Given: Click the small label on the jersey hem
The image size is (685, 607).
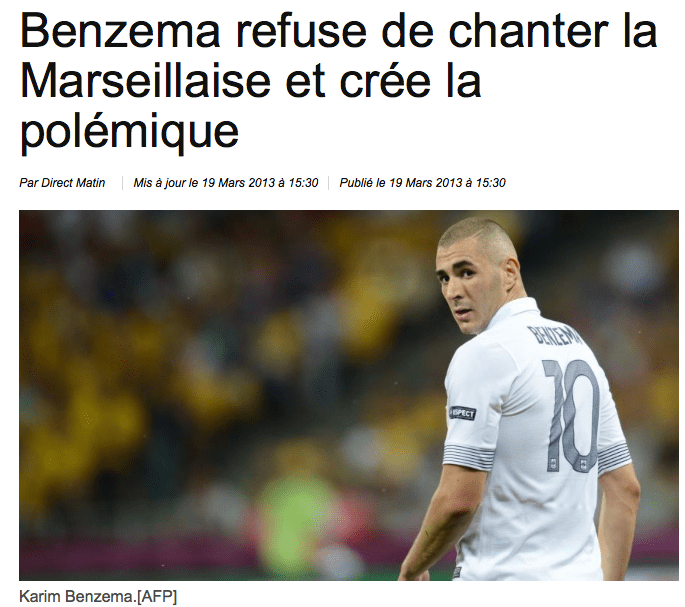Looking at the screenshot, I should click(x=457, y=572).
